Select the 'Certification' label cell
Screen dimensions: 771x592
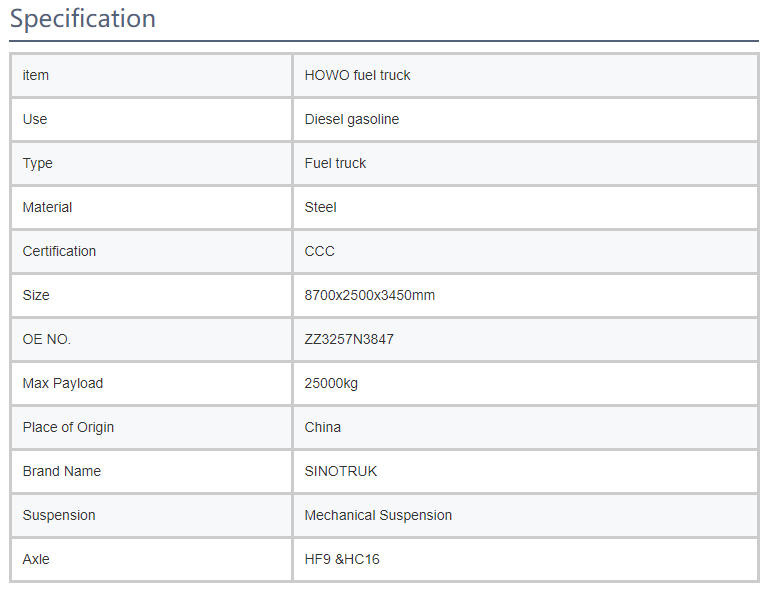point(59,251)
